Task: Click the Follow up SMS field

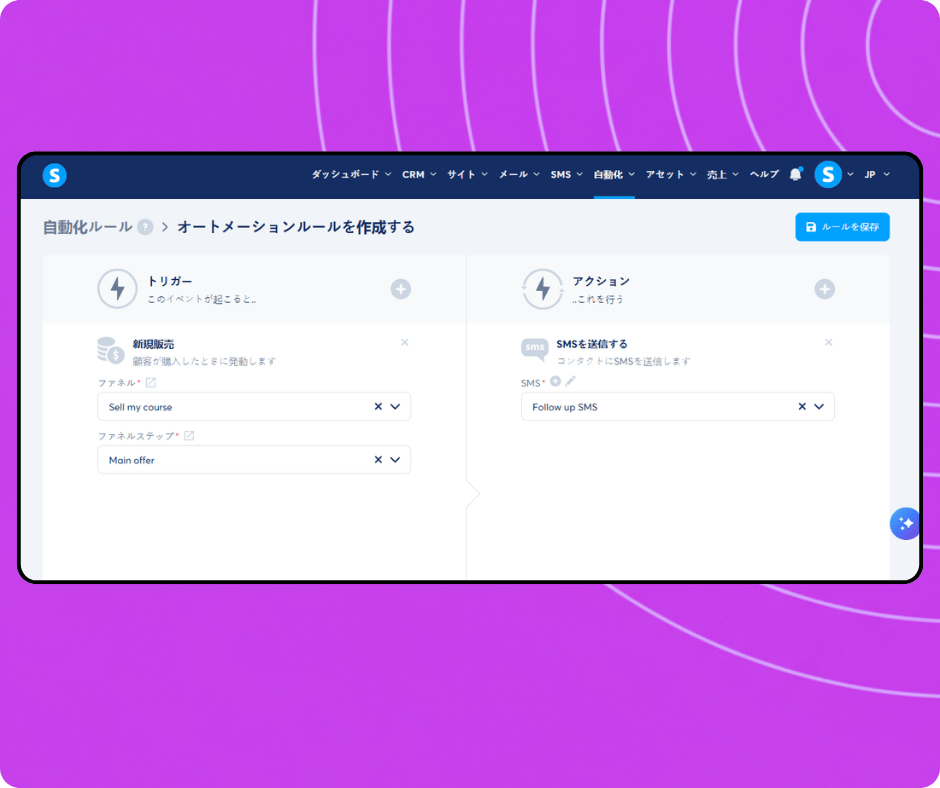Action: [x=677, y=407]
